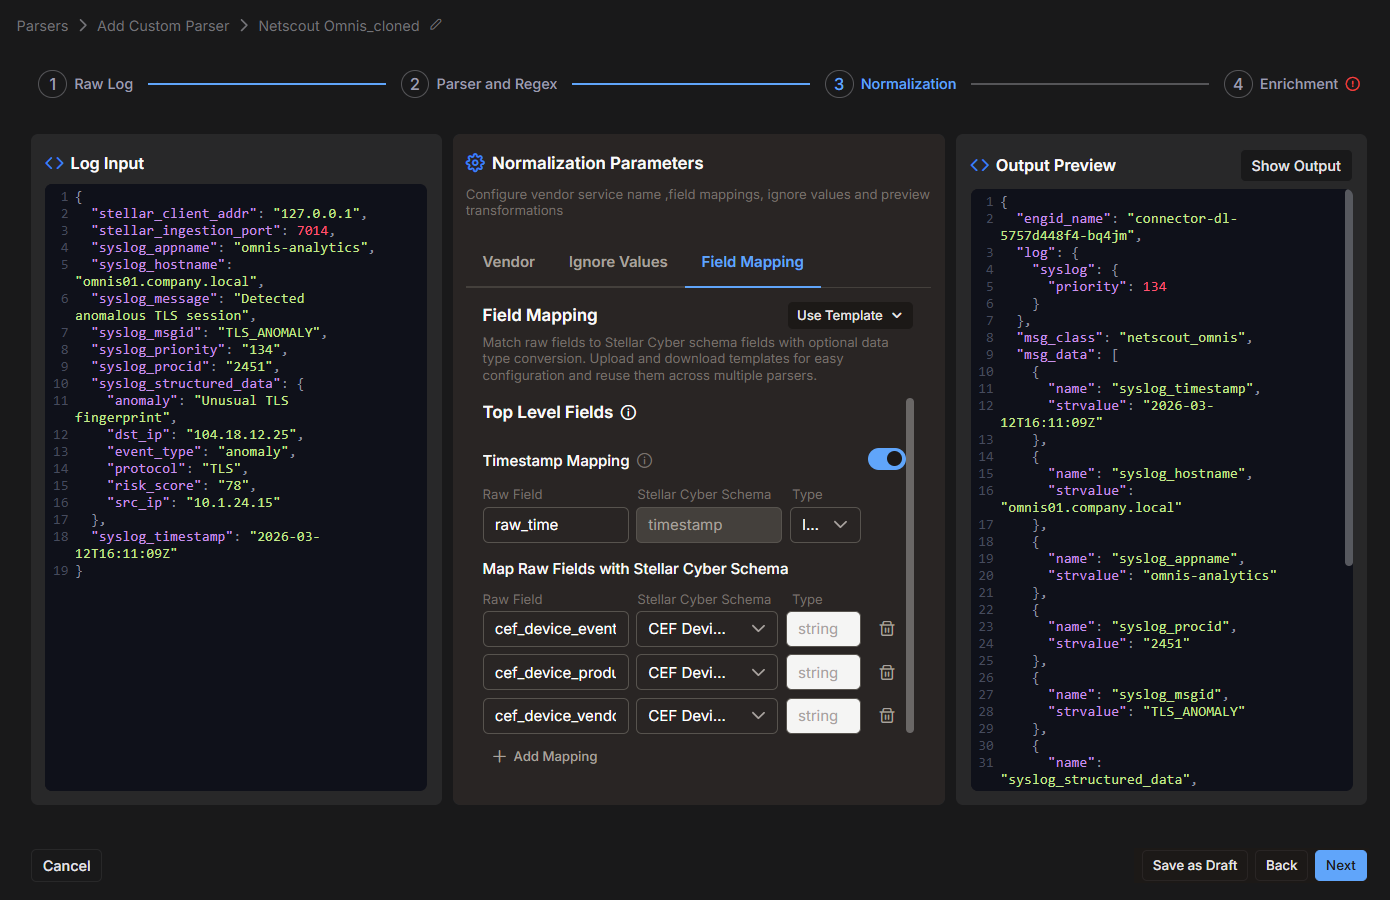Go to step 2 circle
Screen dimensions: 1390x900
point(415,84)
